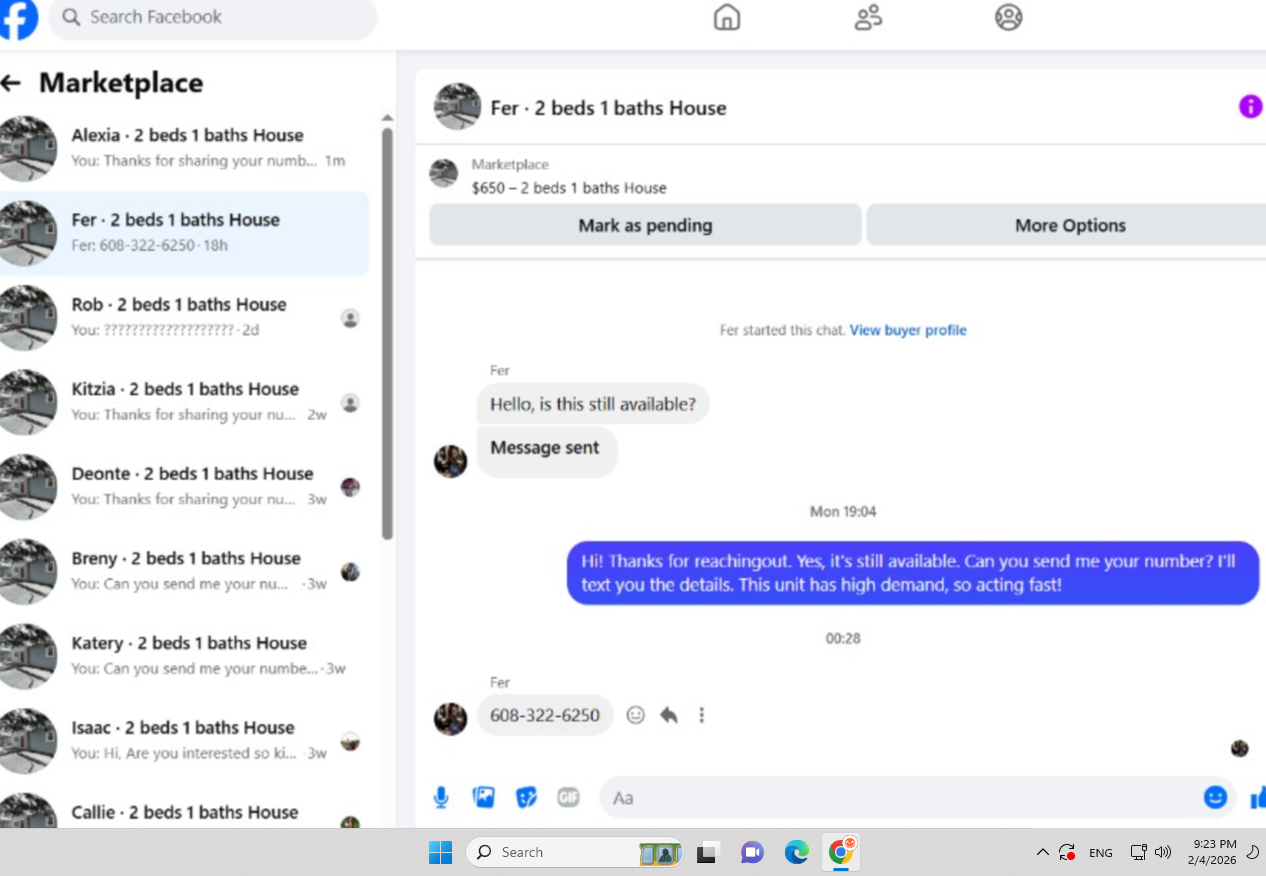The width and height of the screenshot is (1266, 876).
Task: Open Callie's conversation
Action: point(185,813)
